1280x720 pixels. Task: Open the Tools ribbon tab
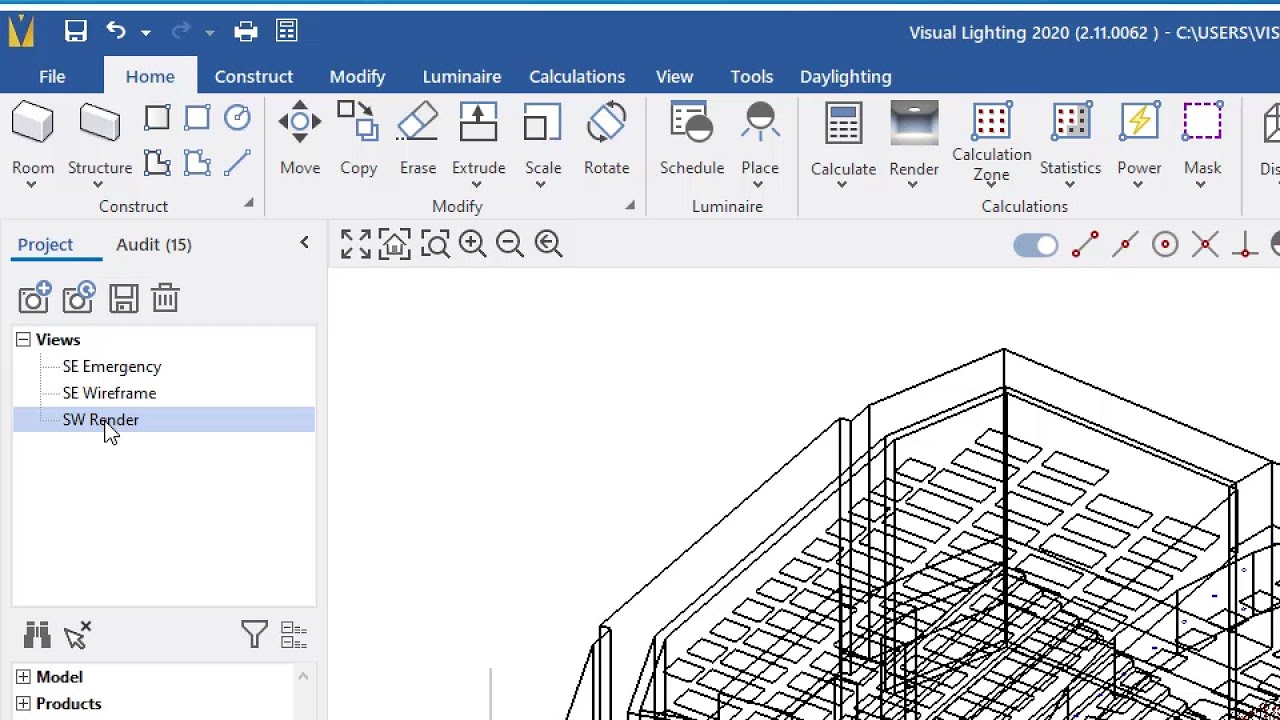[x=751, y=76]
